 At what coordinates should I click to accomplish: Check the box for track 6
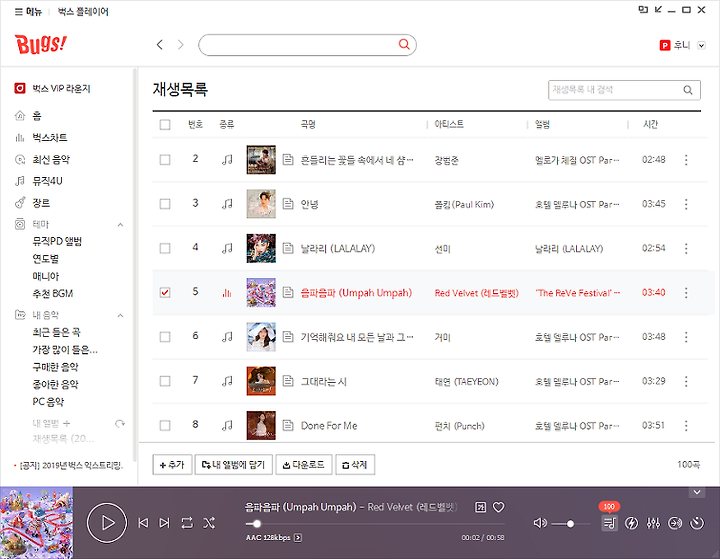pyautogui.click(x=165, y=337)
